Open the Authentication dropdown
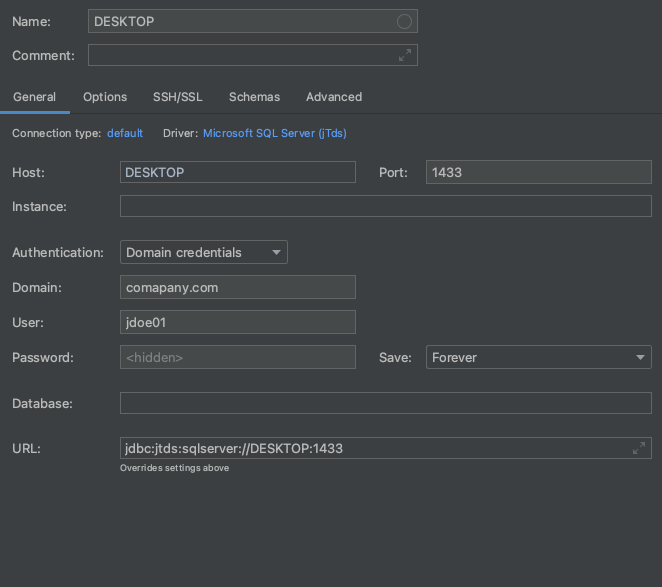The image size is (662, 587). 204,252
